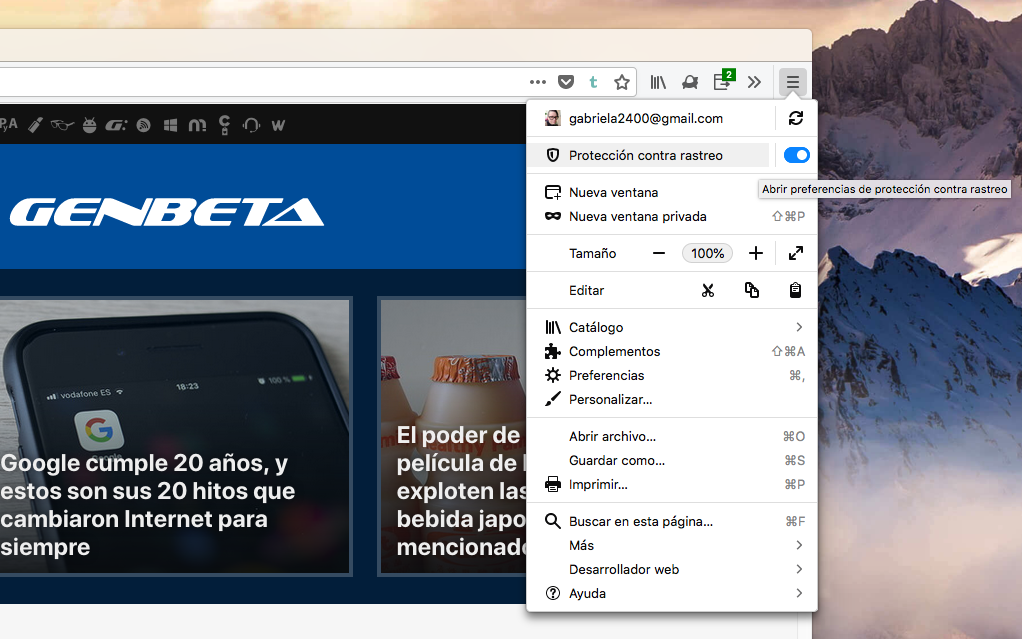Reset zoom by clicking the 100% control
This screenshot has width=1022, height=639.
coord(707,253)
